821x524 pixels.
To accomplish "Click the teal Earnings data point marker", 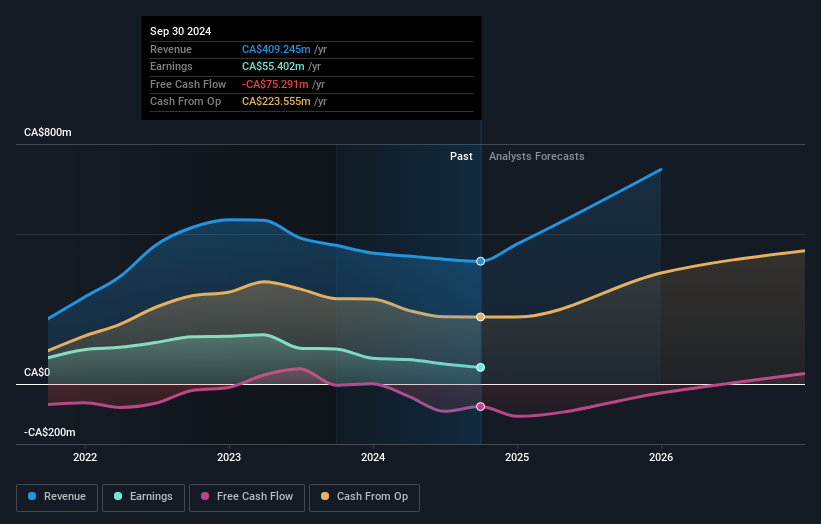I will point(480,367).
